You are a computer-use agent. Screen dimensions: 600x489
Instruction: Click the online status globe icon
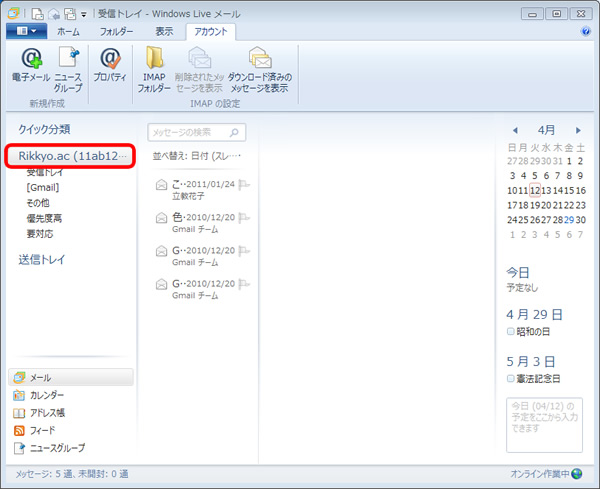(577, 474)
